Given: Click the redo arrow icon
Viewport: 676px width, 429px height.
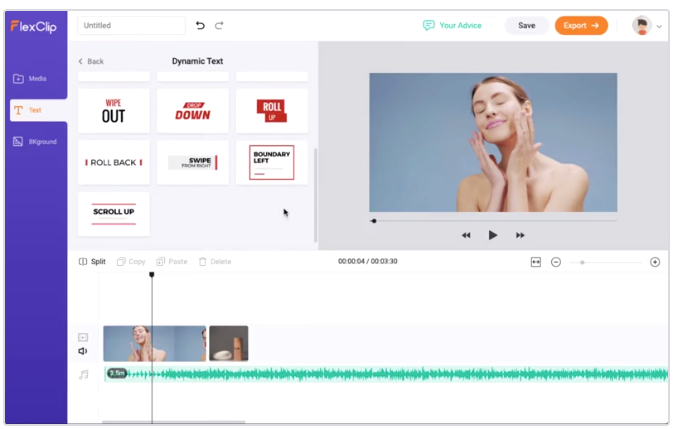Looking at the screenshot, I should (219, 25).
